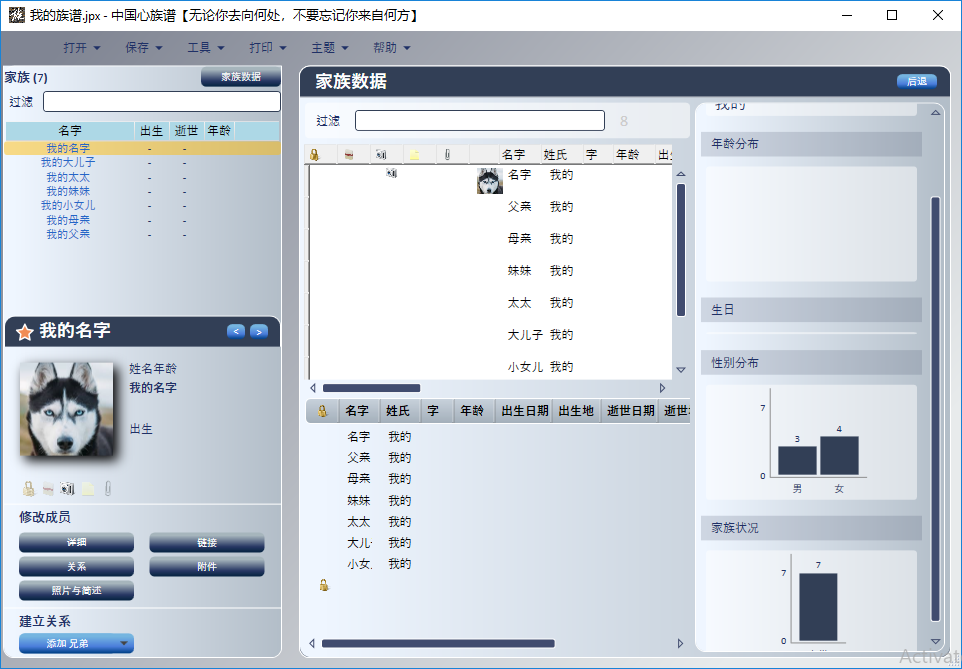Click the camera icon under member photo
Image resolution: width=962 pixels, height=669 pixels.
[x=67, y=489]
